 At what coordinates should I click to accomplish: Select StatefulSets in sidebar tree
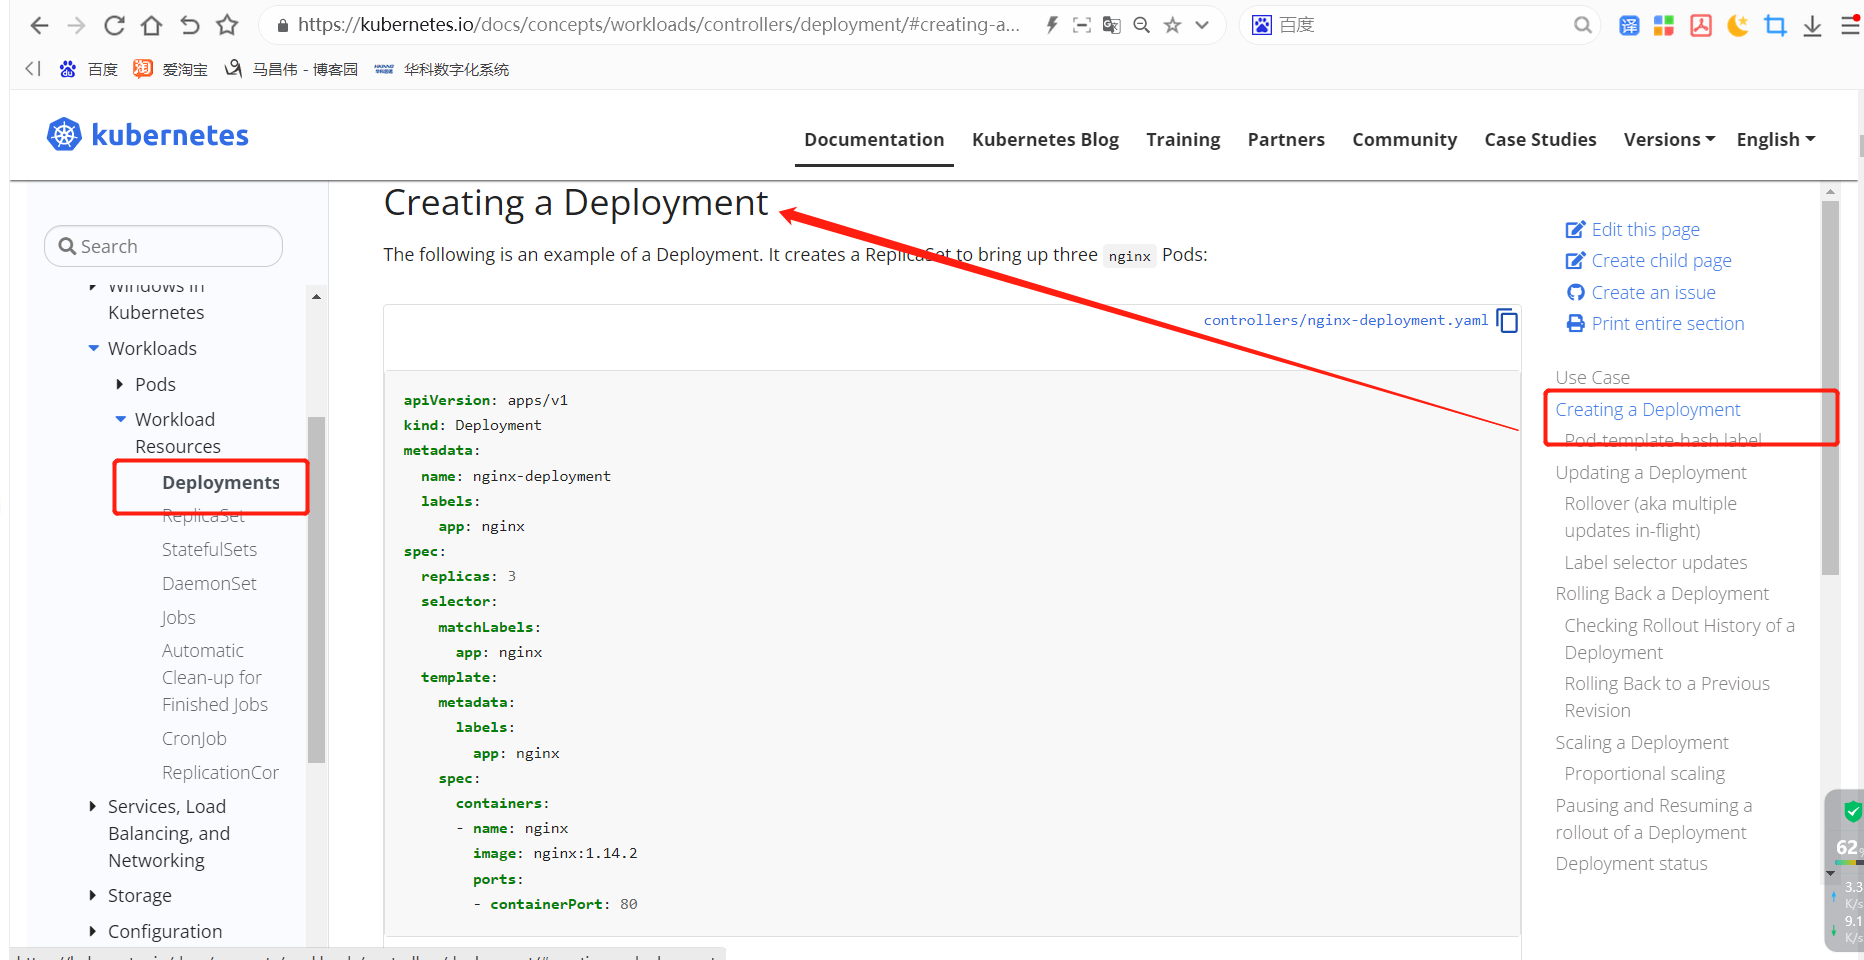point(209,549)
